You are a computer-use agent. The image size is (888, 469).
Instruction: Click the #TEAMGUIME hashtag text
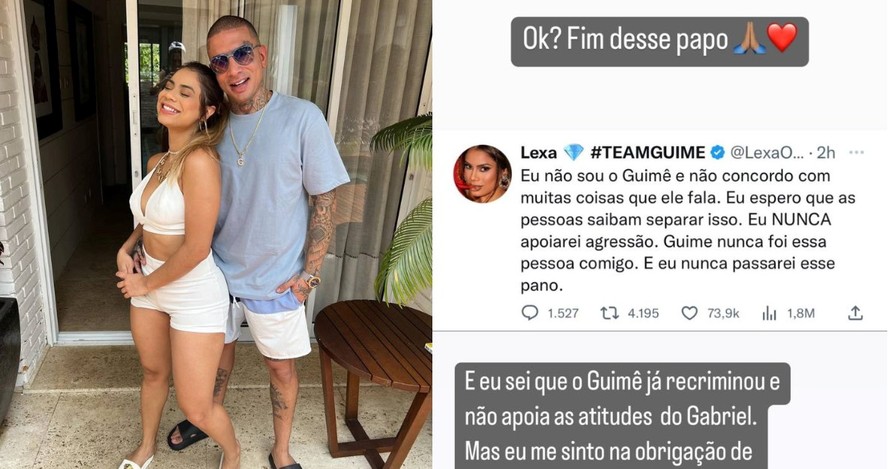pyautogui.click(x=647, y=152)
